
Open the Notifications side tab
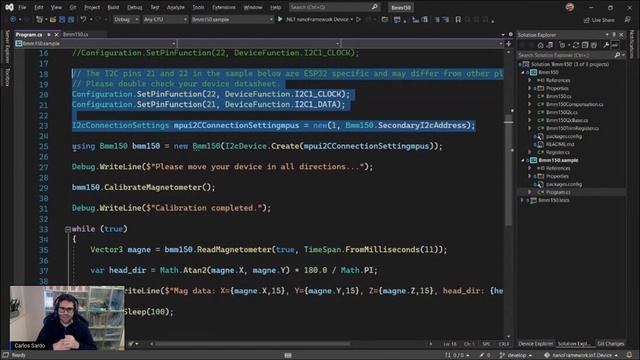point(632,44)
